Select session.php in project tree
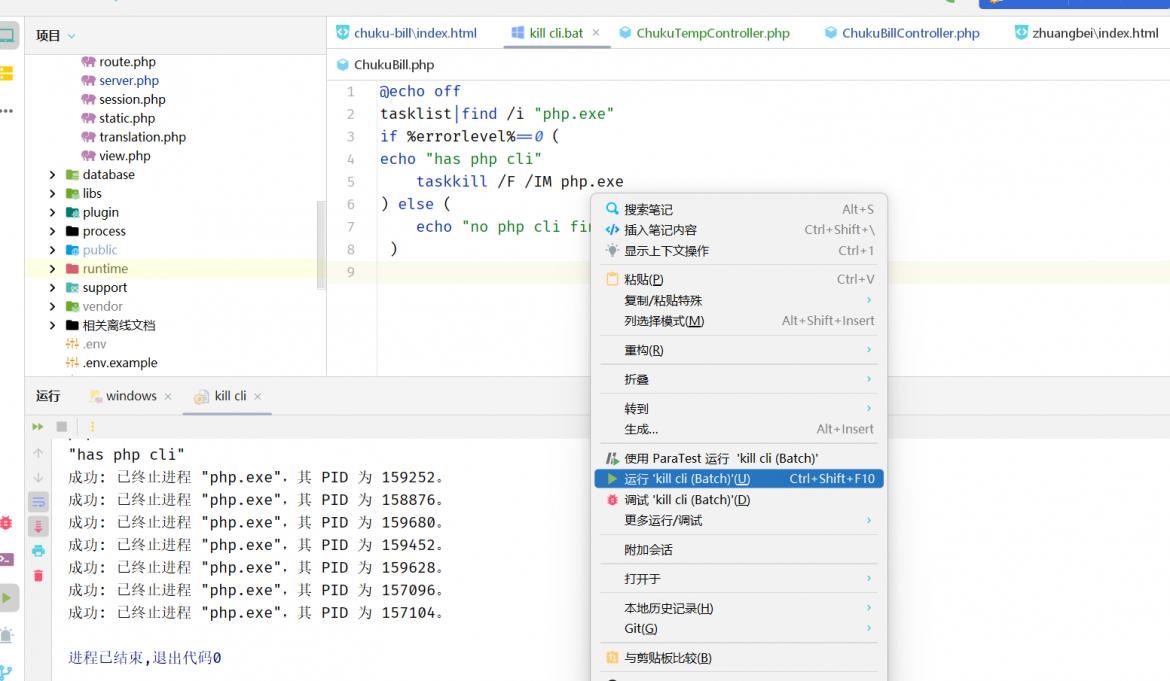The image size is (1170, 681). tap(132, 99)
